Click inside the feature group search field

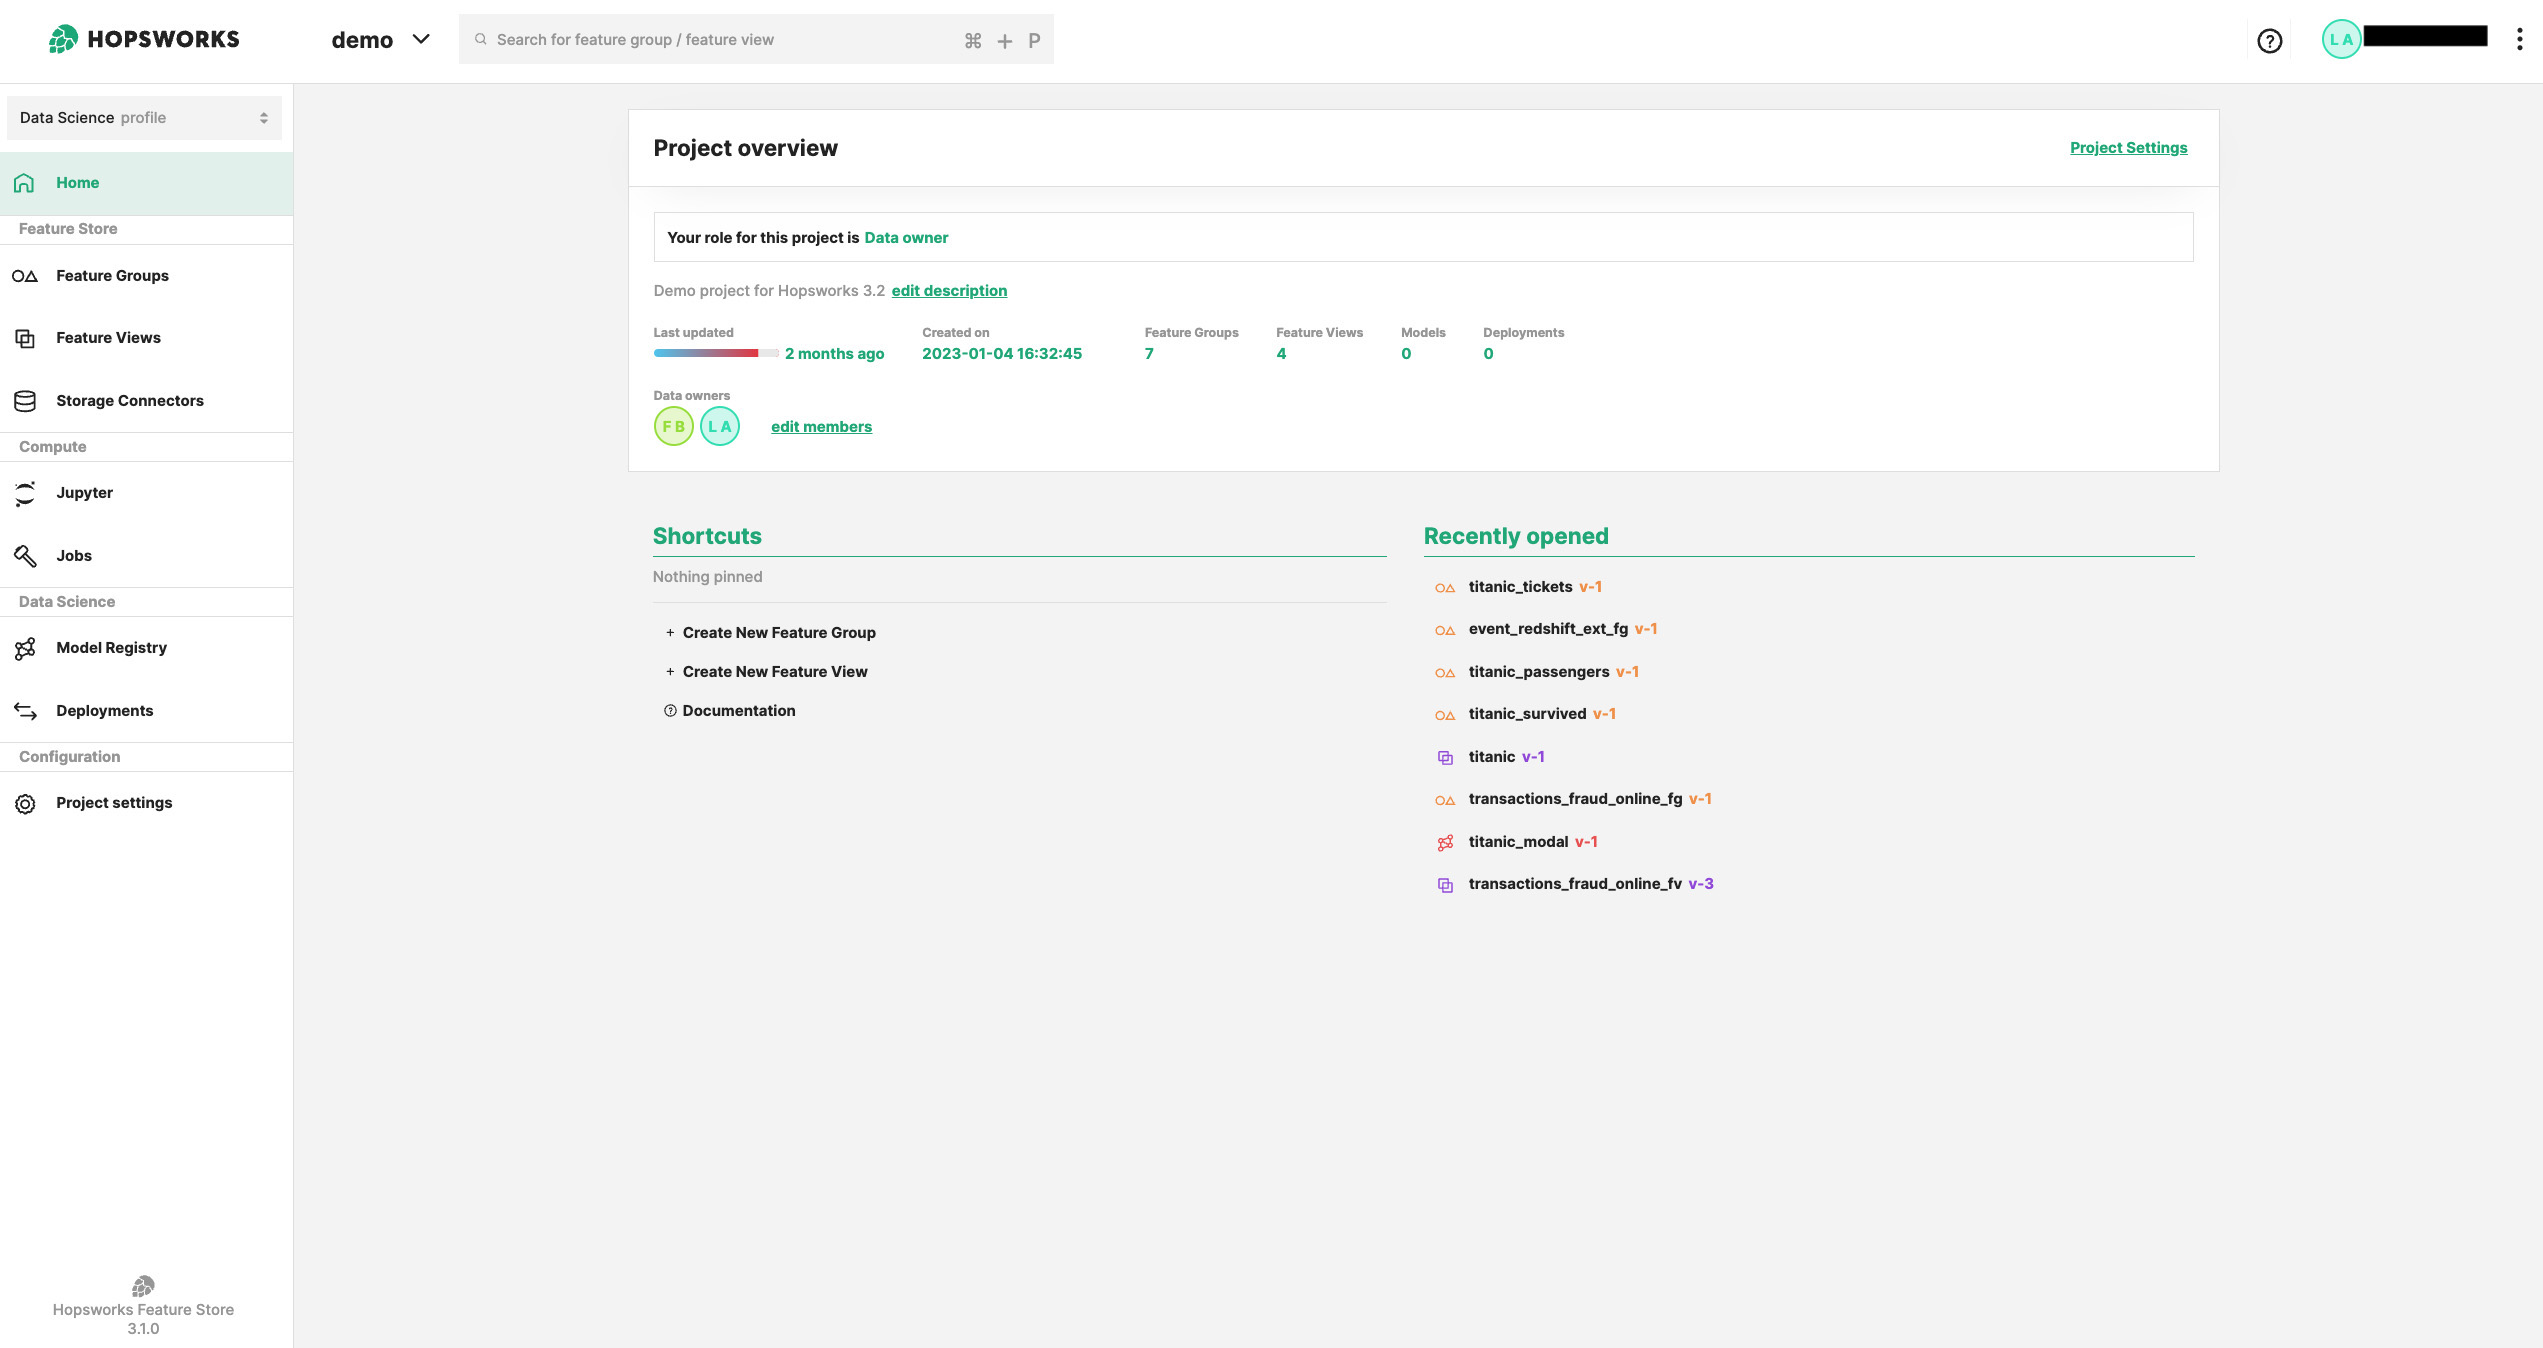700,39
